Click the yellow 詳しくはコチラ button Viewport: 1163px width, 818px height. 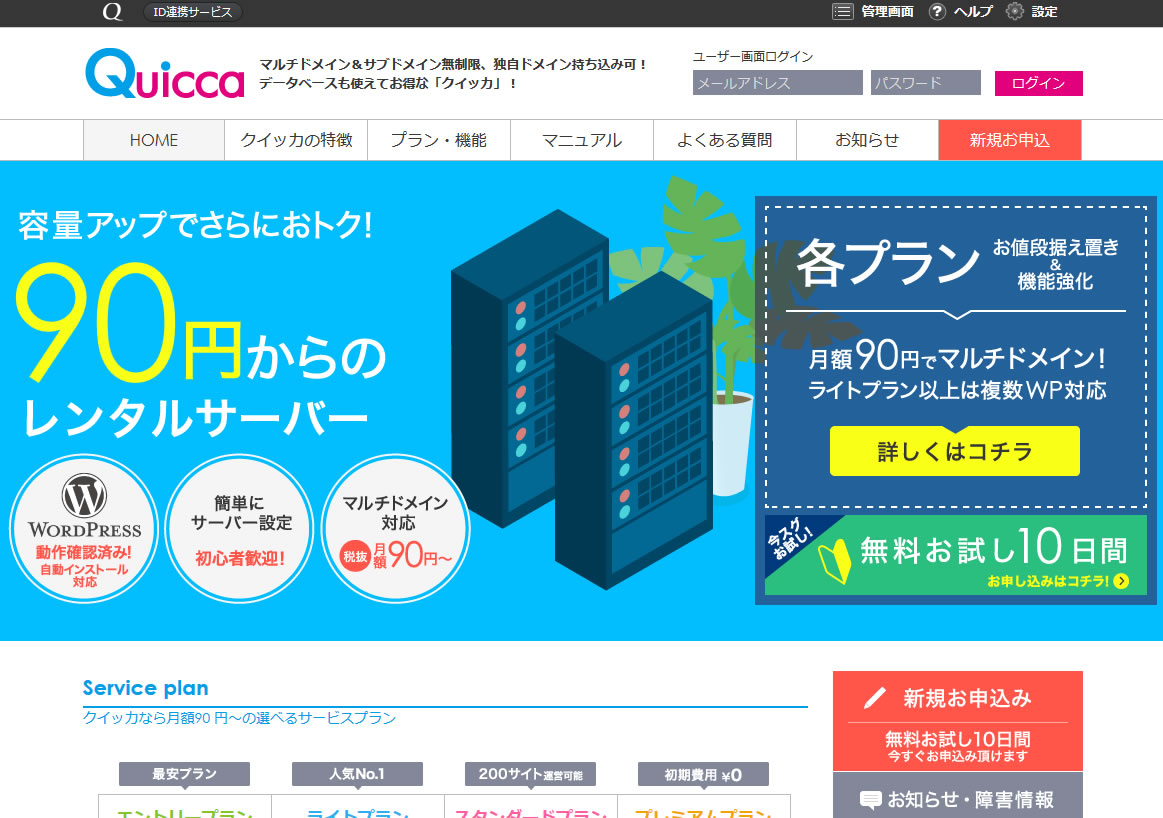click(x=955, y=451)
